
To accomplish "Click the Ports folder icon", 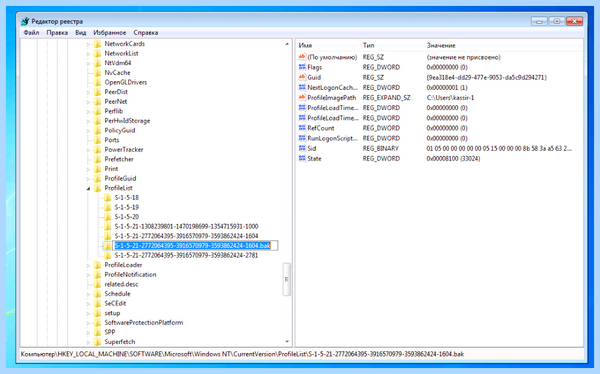I will pos(98,140).
